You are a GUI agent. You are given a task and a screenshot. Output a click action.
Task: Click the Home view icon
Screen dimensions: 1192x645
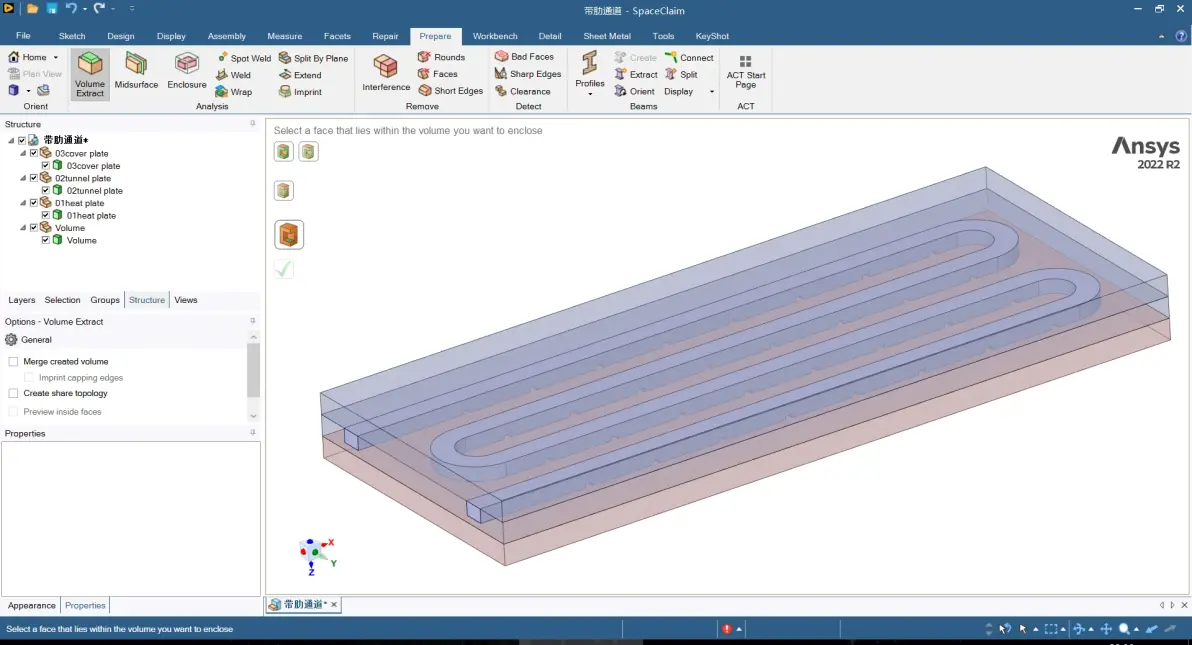click(14, 57)
